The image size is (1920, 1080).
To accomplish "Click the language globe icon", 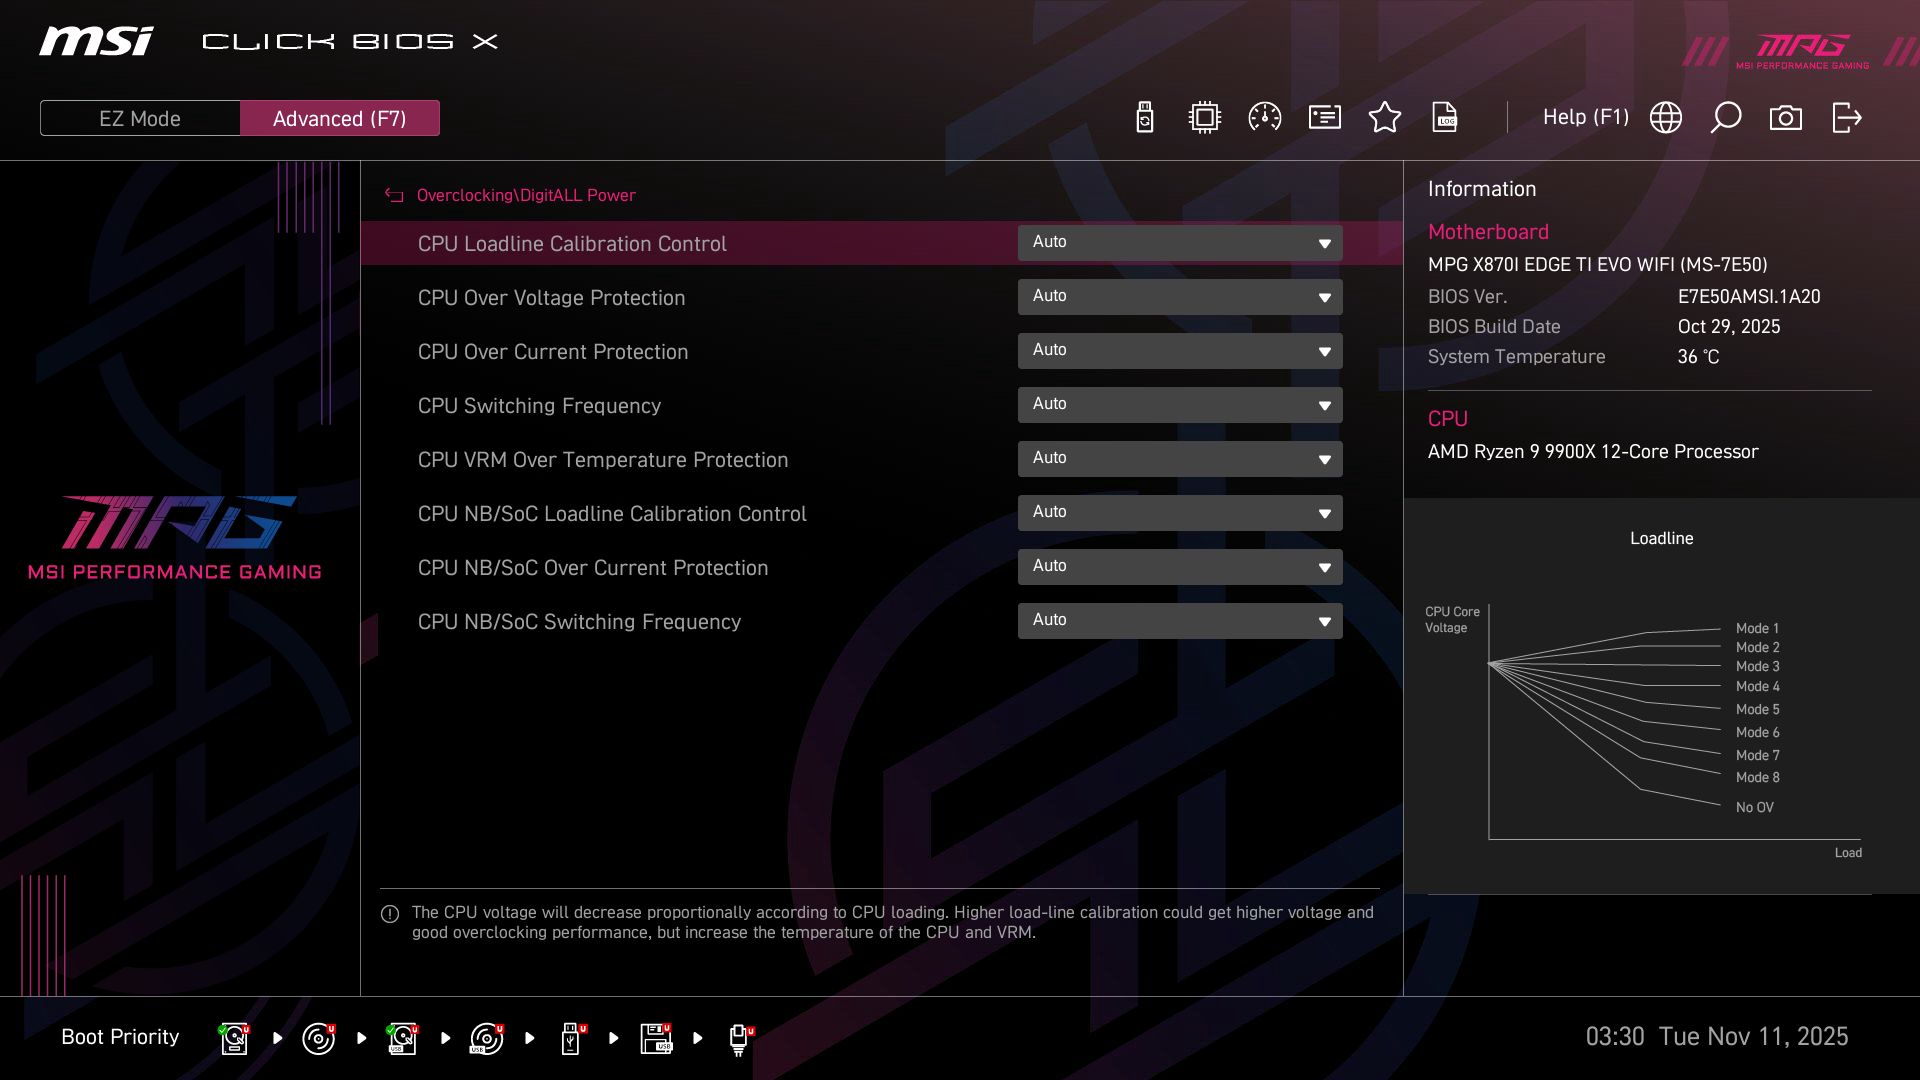I will [1665, 117].
